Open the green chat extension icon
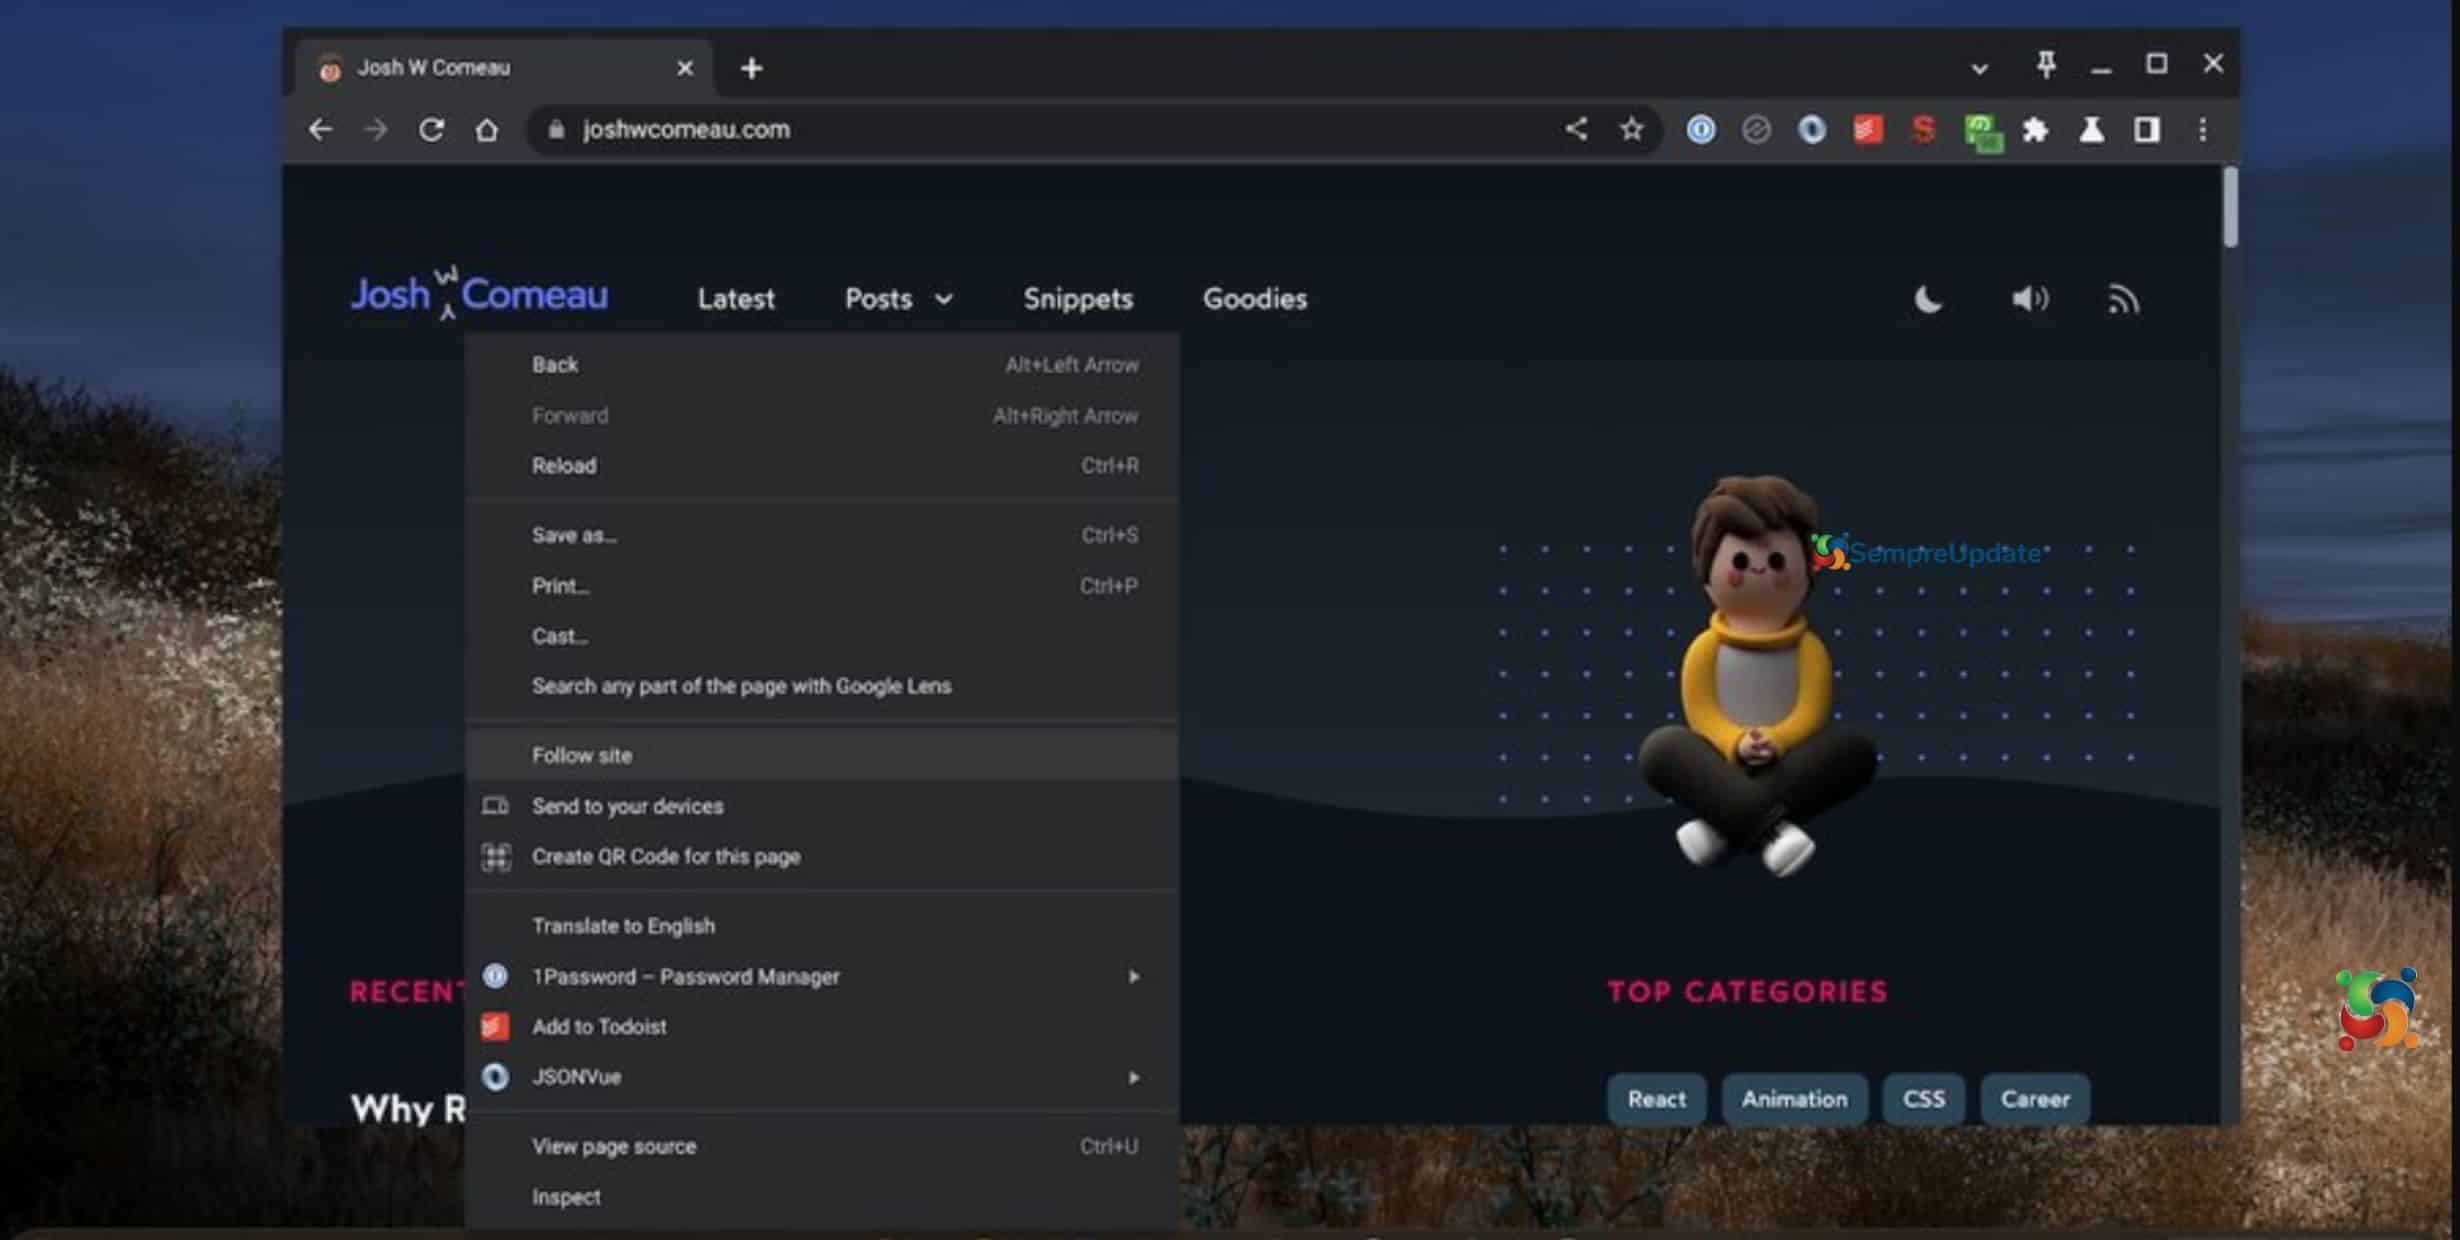Image resolution: width=2460 pixels, height=1240 pixels. [x=1982, y=132]
